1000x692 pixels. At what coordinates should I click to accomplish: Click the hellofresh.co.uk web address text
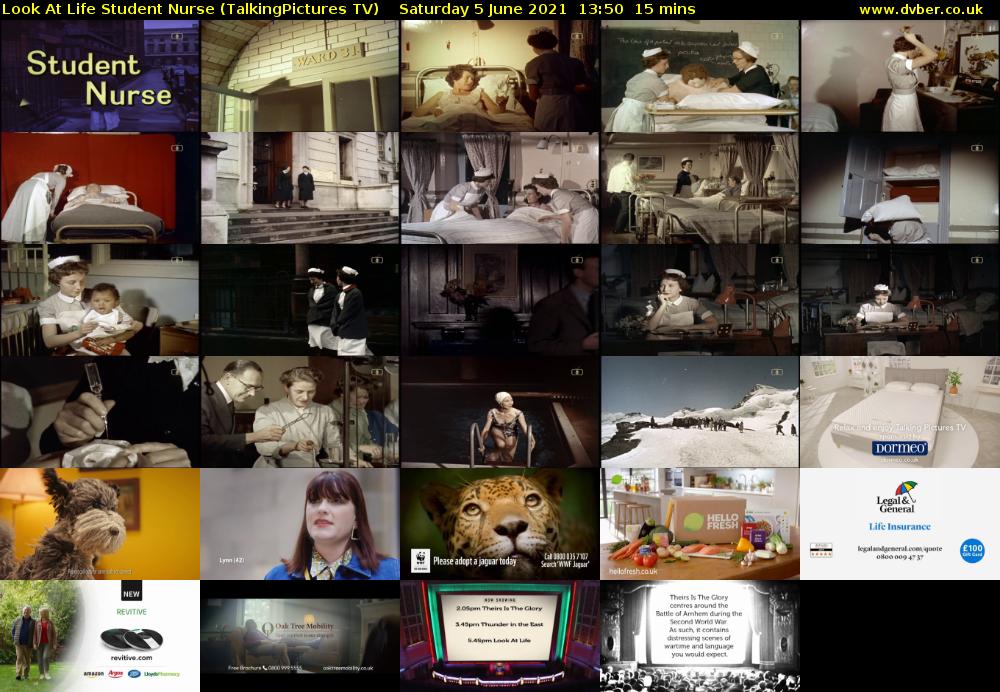click(633, 571)
